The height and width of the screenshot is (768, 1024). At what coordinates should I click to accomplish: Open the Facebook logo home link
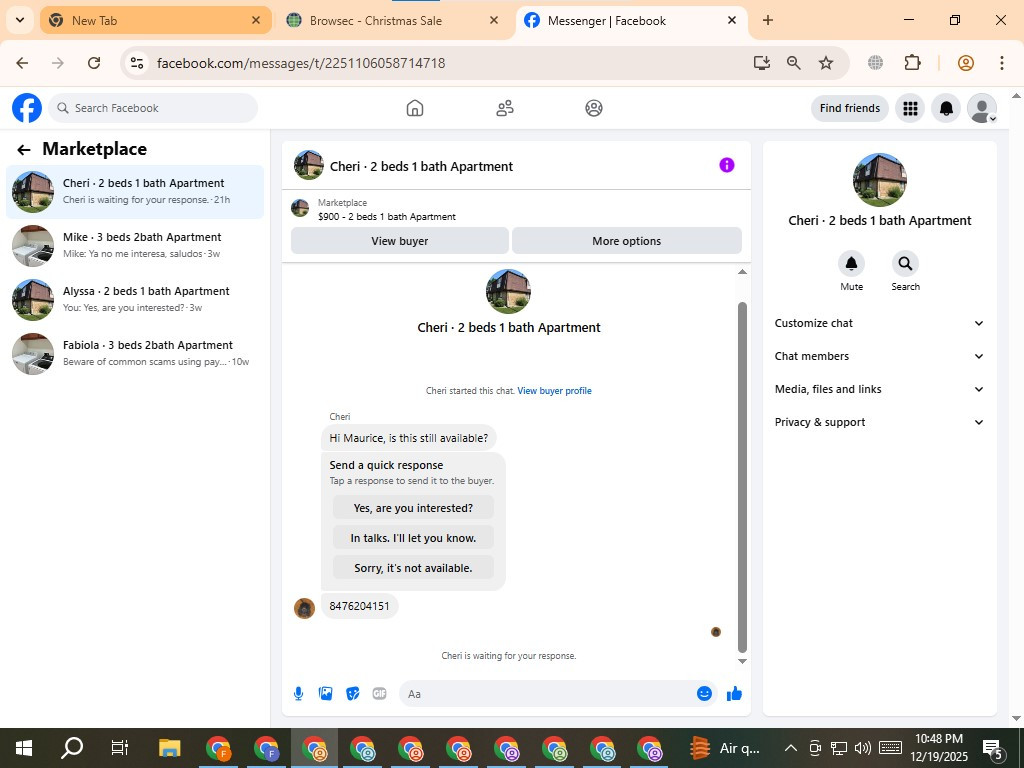click(27, 108)
